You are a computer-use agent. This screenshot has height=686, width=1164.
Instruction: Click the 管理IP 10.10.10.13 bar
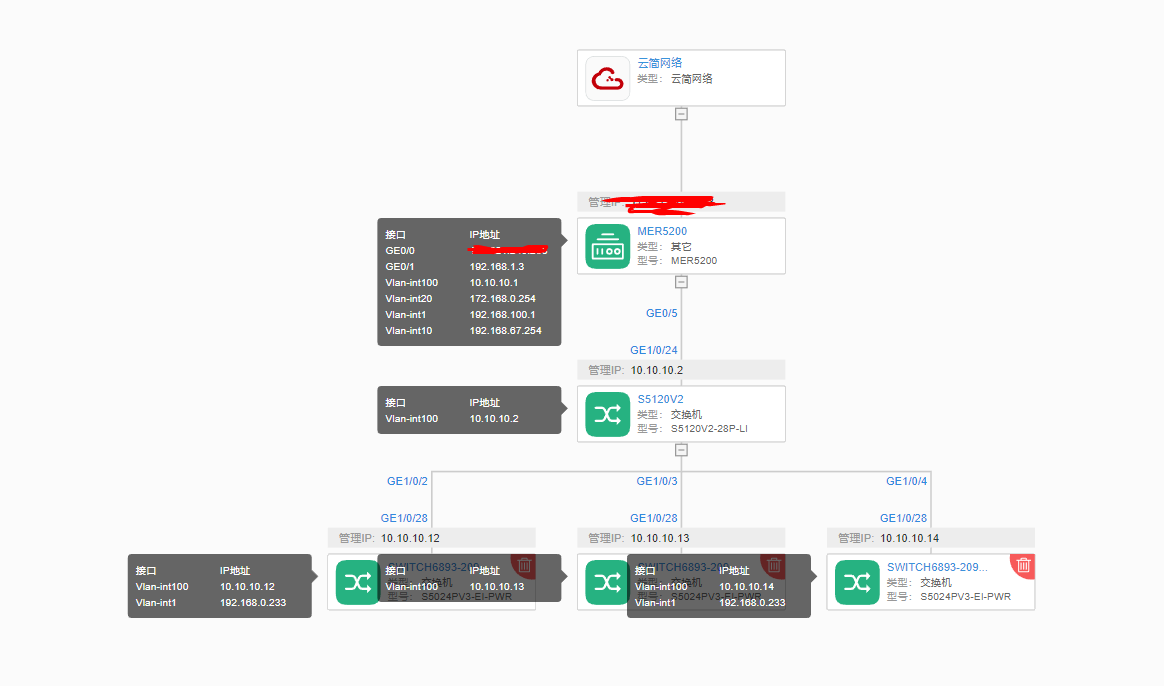(x=681, y=538)
